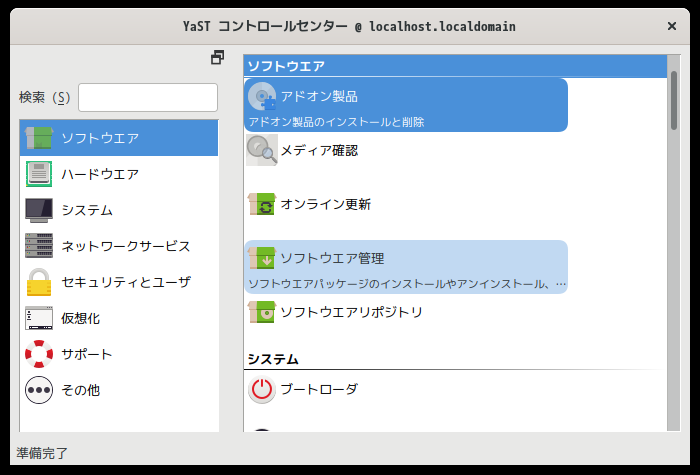The image size is (700, 475).
Task: Open the ブートローダ power icon
Action: 262,389
